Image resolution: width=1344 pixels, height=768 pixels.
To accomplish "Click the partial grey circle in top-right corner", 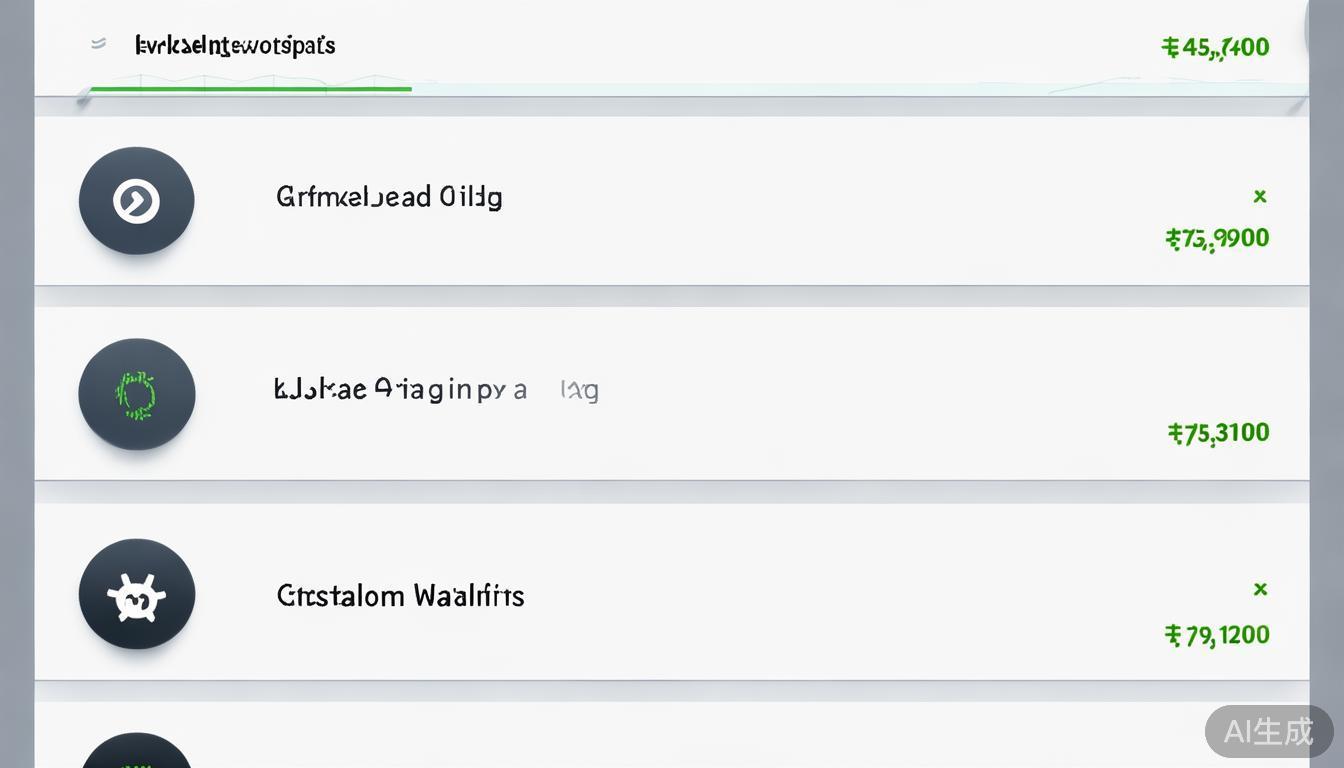I will (x=1324, y=30).
